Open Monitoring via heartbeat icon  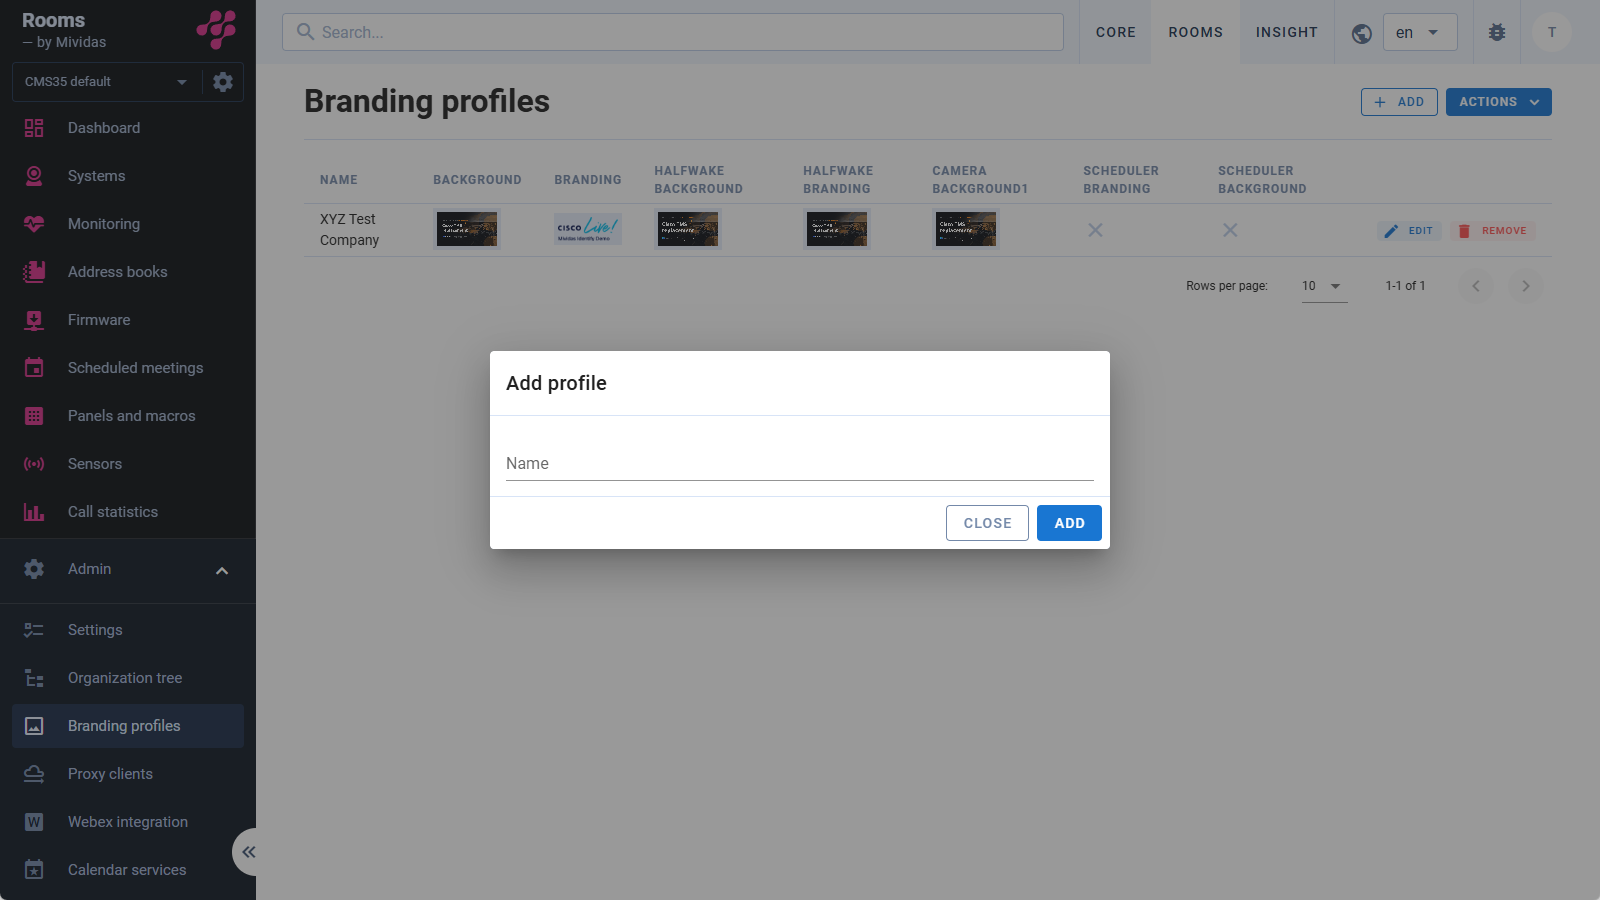34,224
